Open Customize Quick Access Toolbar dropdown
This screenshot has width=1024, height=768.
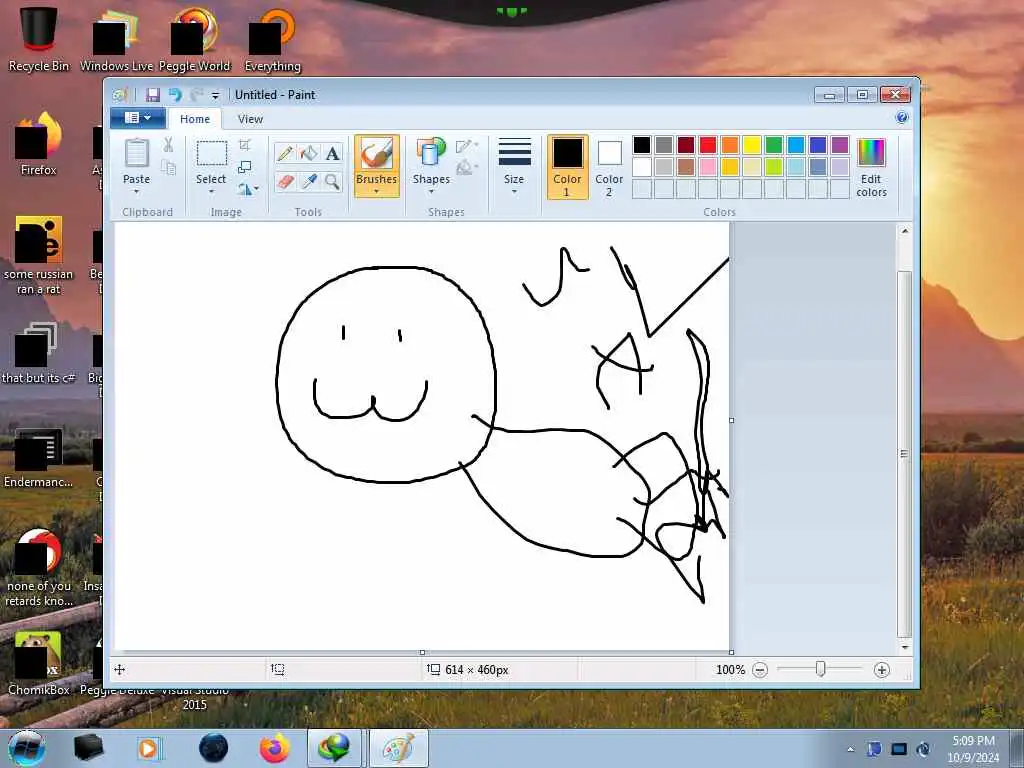coord(215,95)
